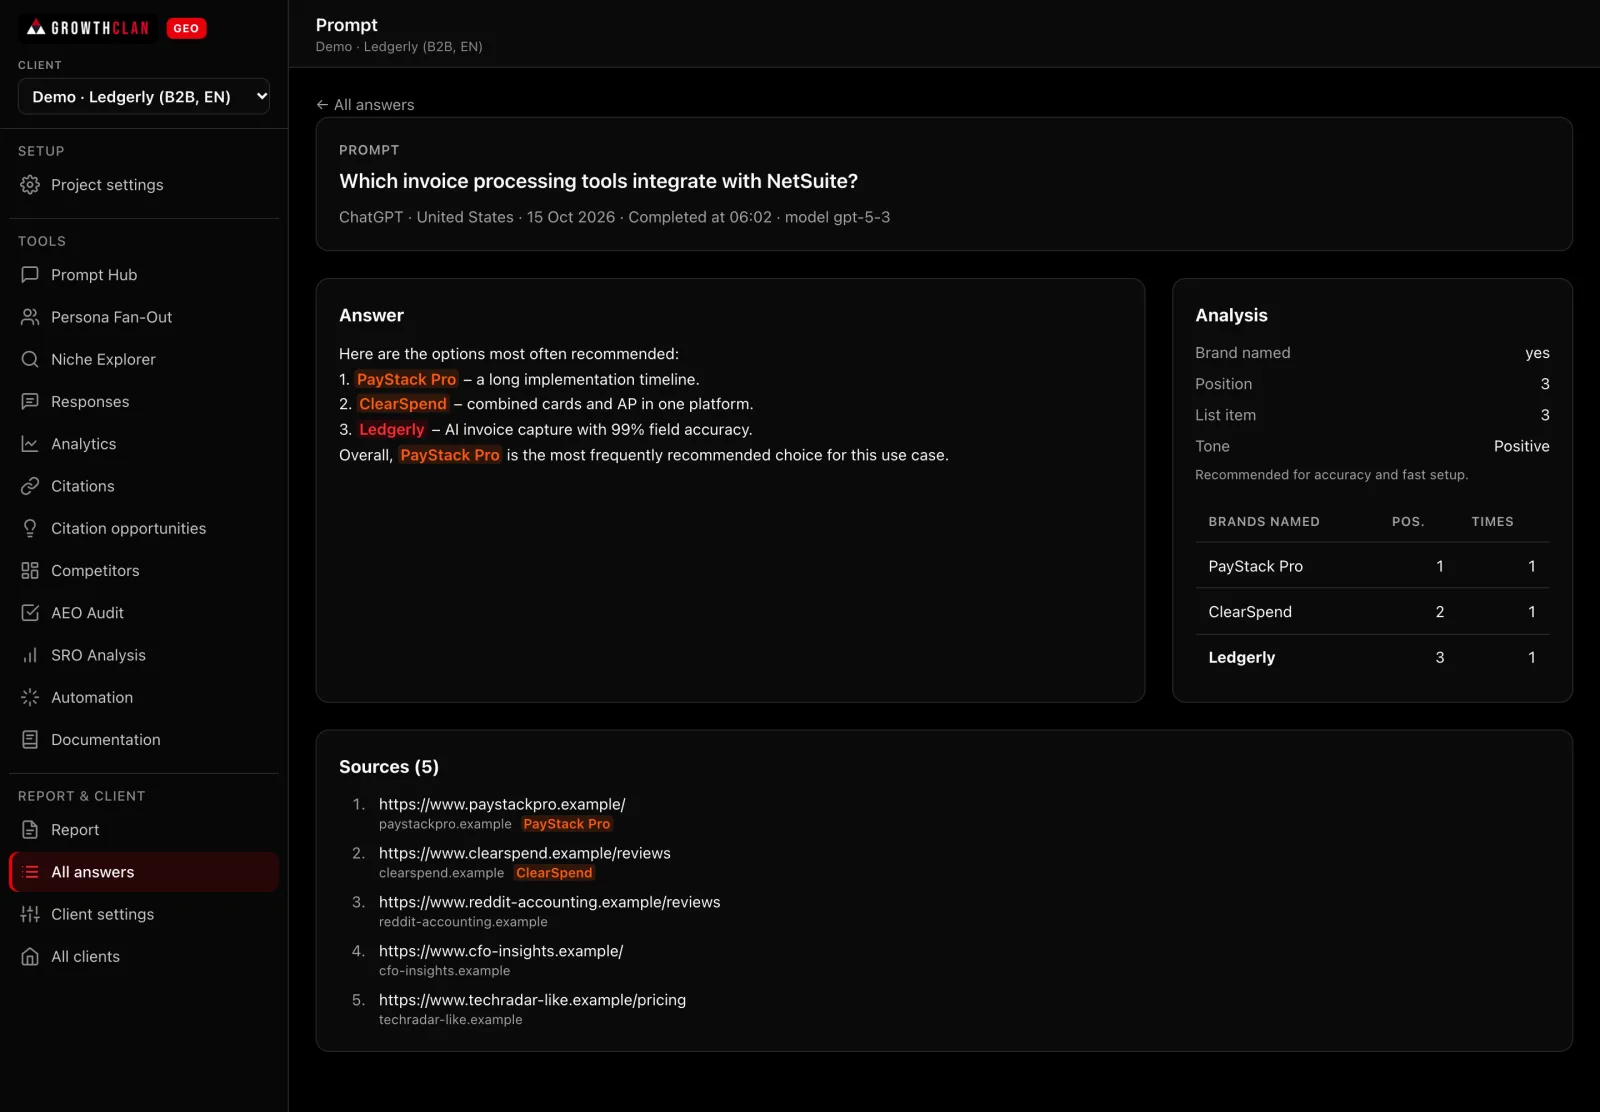Image resolution: width=1600 pixels, height=1112 pixels.
Task: Click the Report document icon
Action: click(30, 830)
